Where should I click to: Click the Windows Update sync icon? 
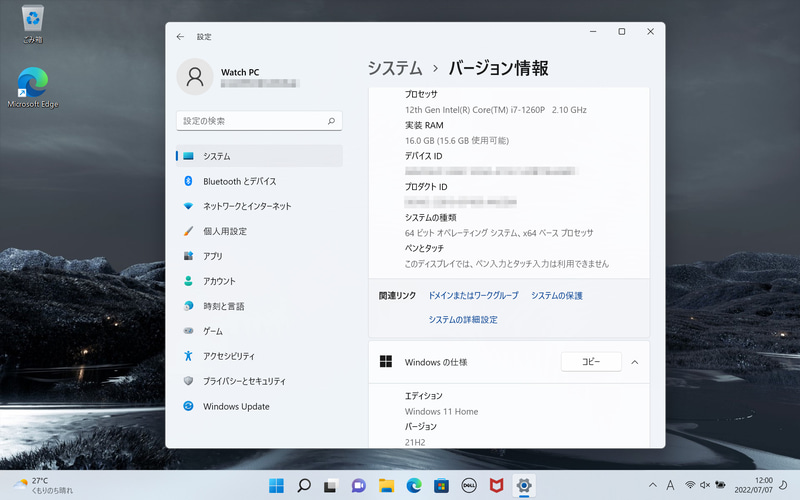coord(188,406)
